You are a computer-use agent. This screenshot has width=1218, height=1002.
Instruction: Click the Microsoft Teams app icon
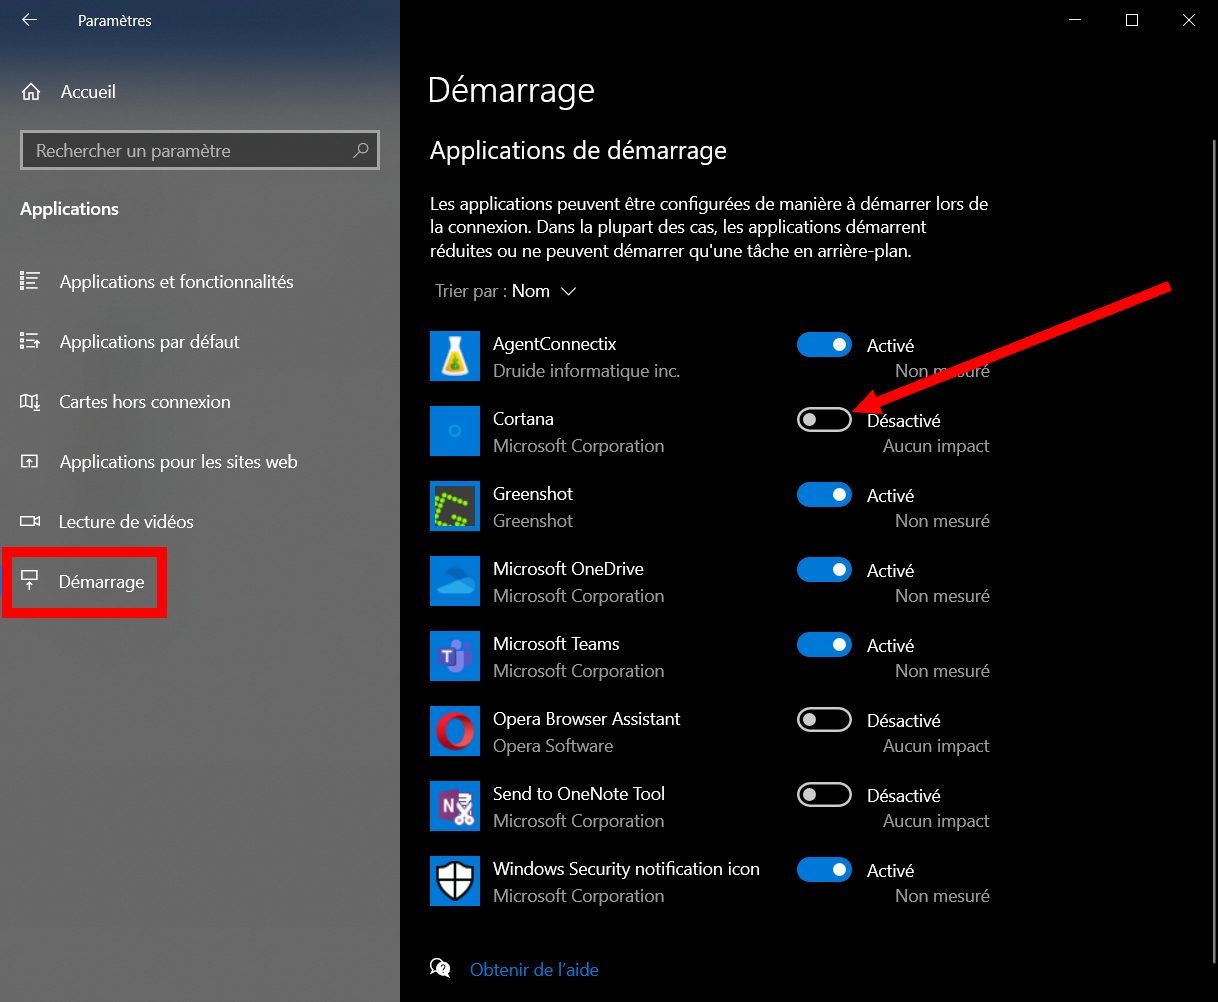455,656
